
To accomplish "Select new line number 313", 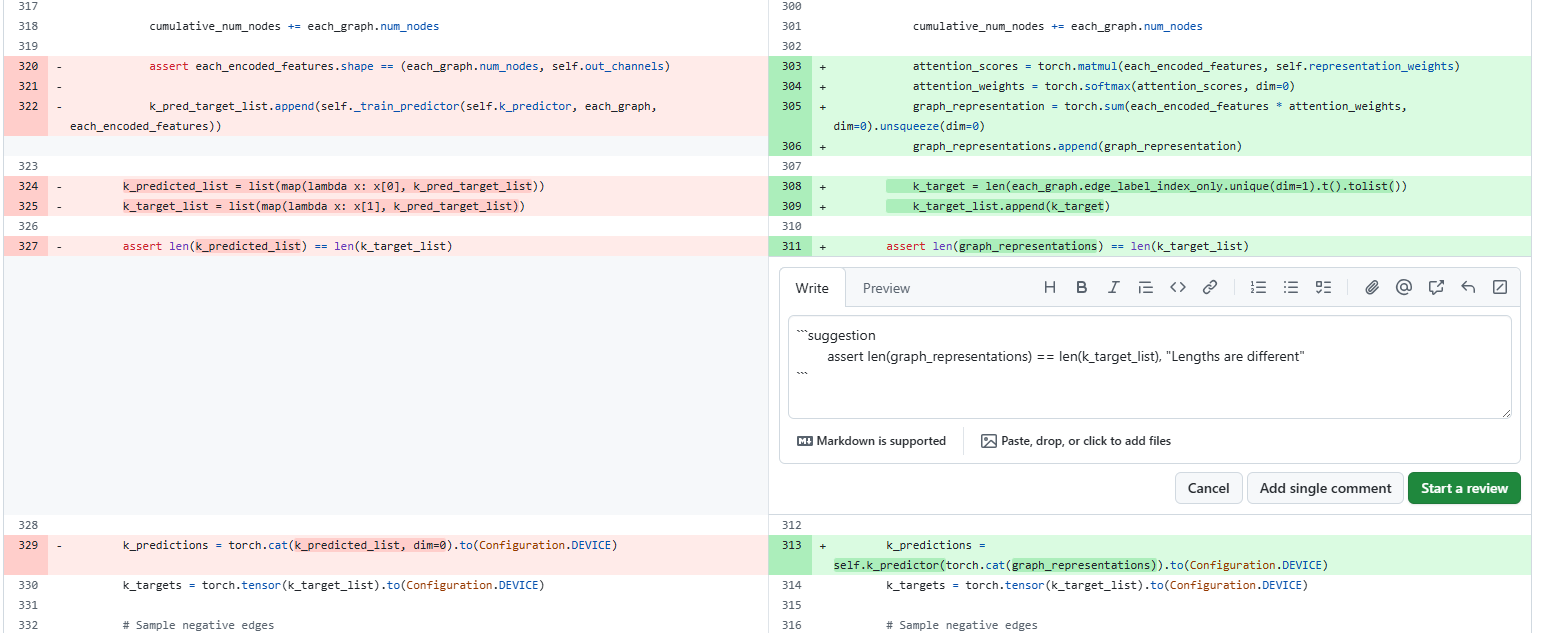I will tap(791, 546).
